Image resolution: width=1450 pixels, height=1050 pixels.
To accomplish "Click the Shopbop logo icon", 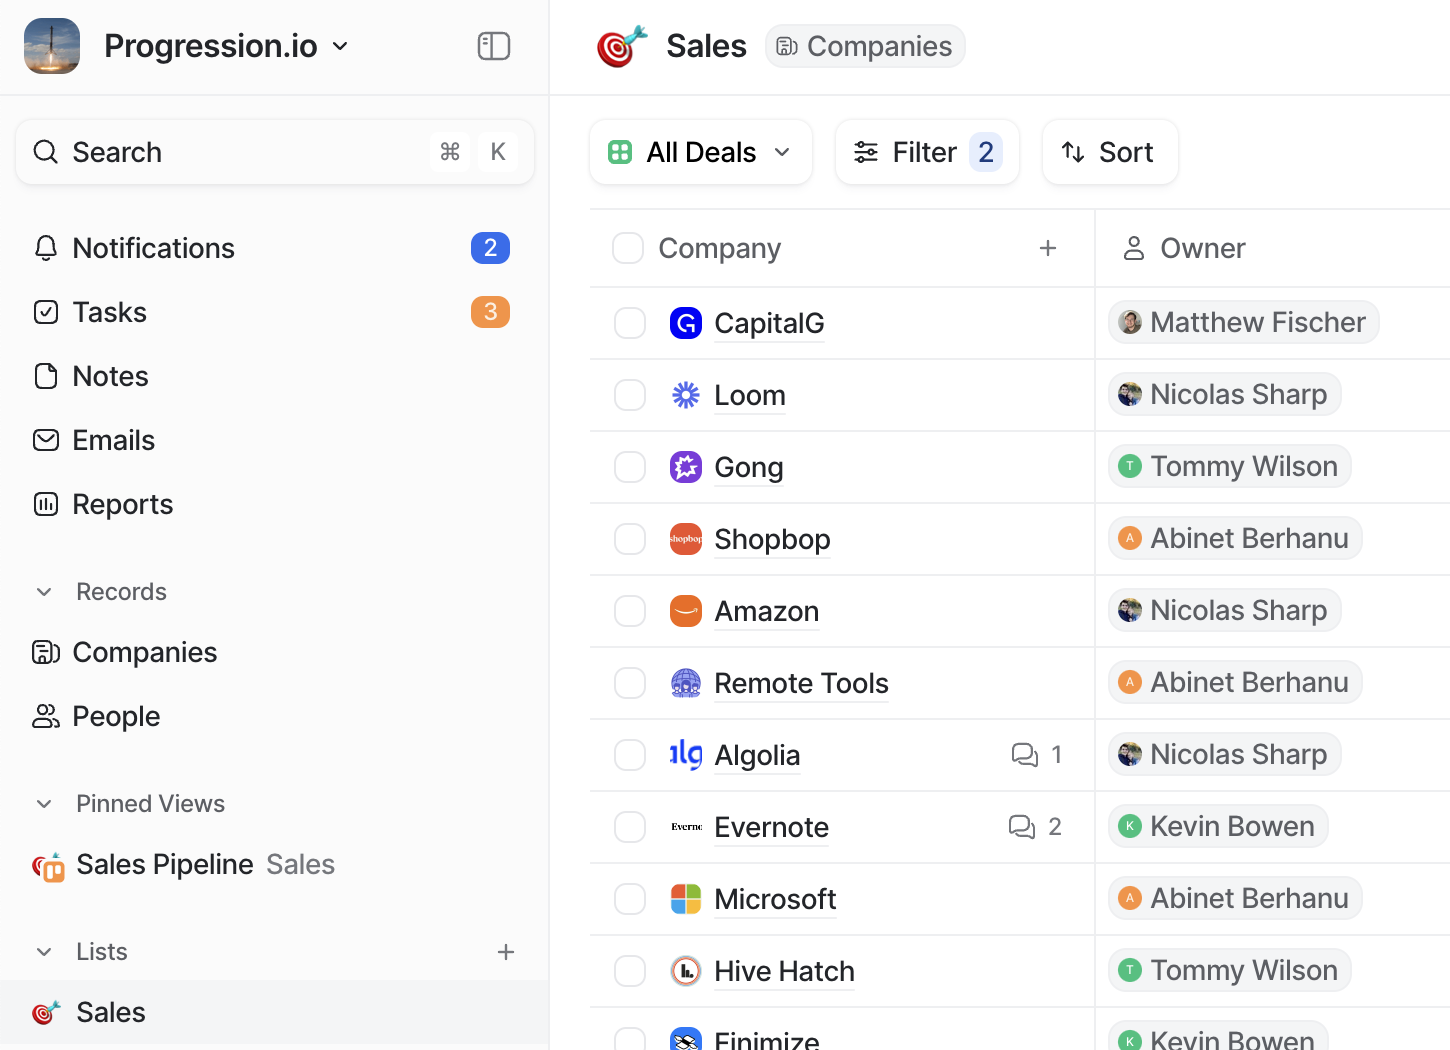I will click(x=686, y=539).
